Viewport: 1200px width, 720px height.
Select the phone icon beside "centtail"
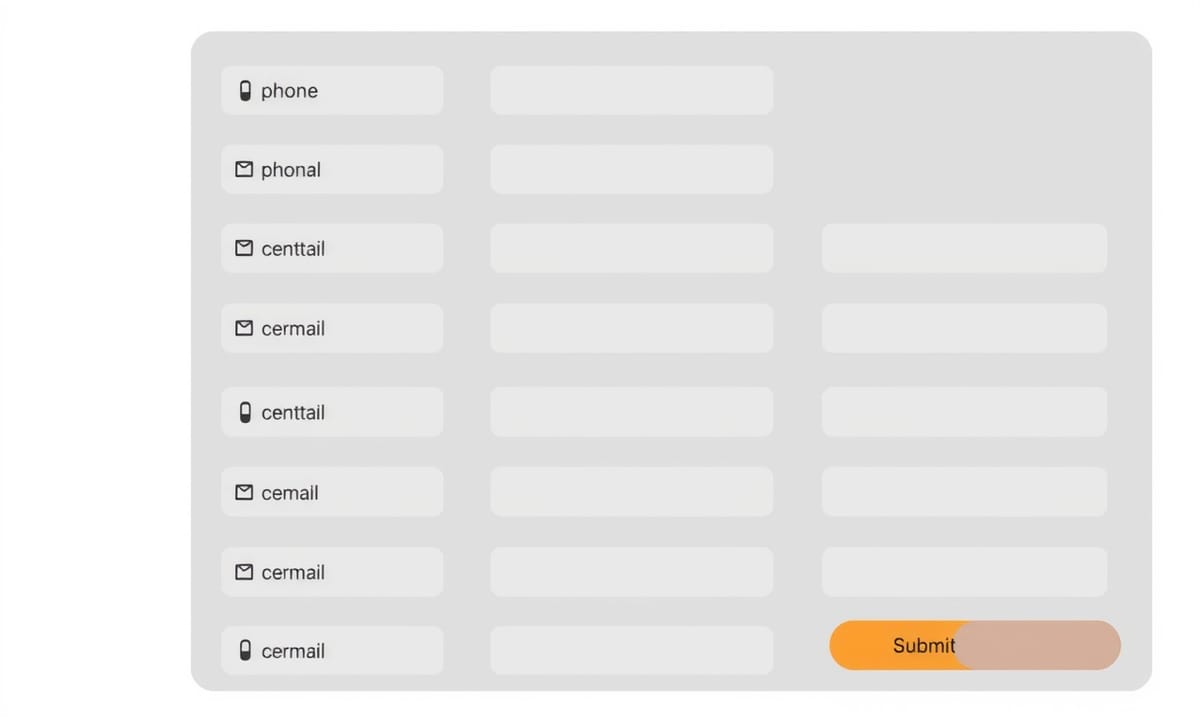pos(245,412)
